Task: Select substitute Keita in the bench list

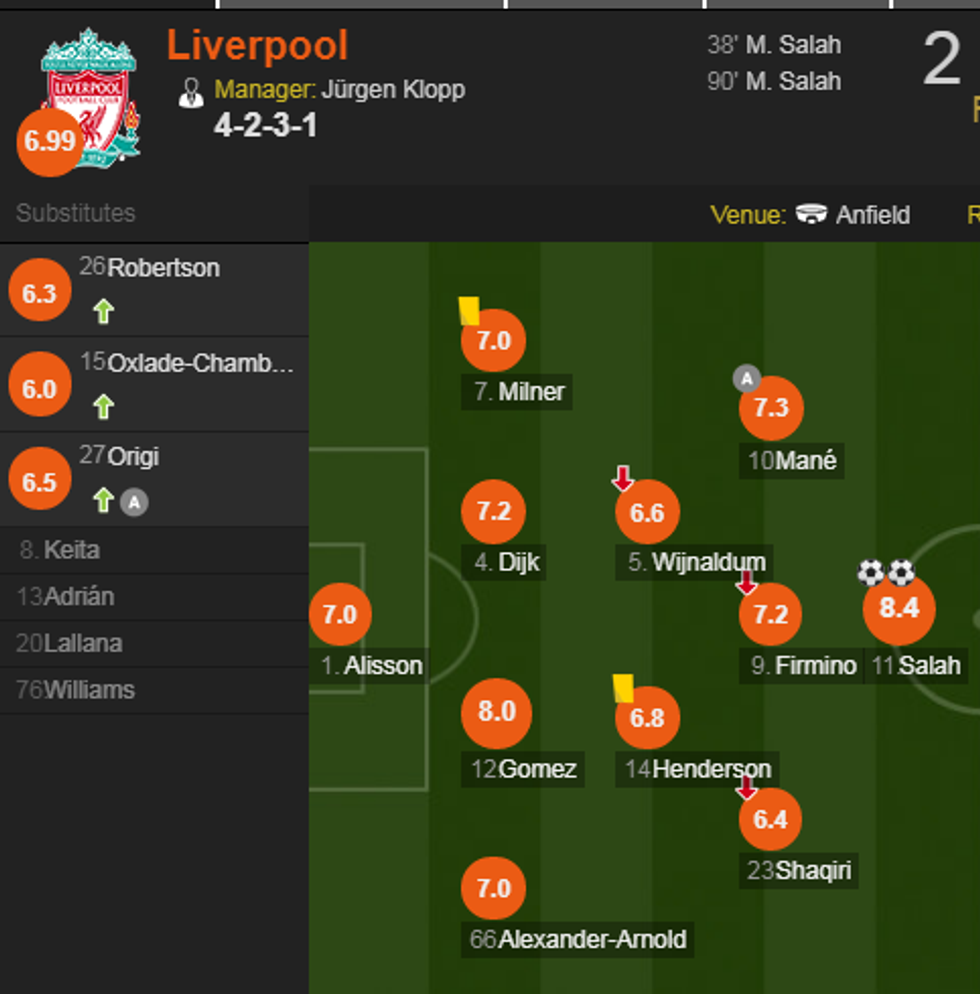Action: click(71, 550)
